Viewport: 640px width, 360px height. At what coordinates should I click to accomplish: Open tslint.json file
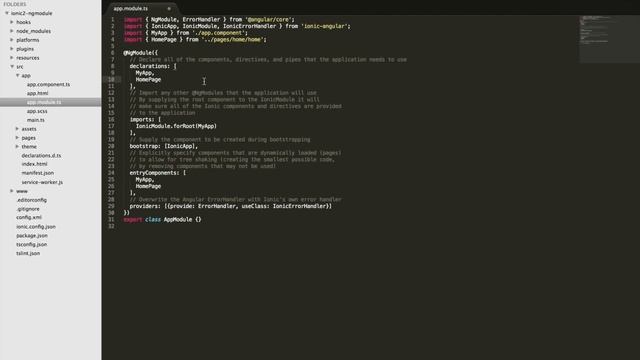[28, 253]
